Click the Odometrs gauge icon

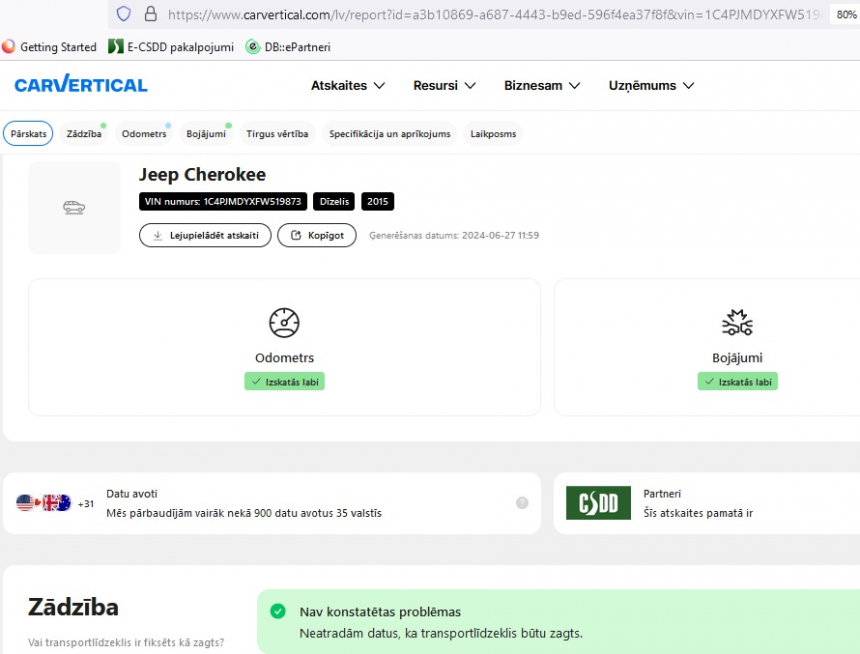284,323
